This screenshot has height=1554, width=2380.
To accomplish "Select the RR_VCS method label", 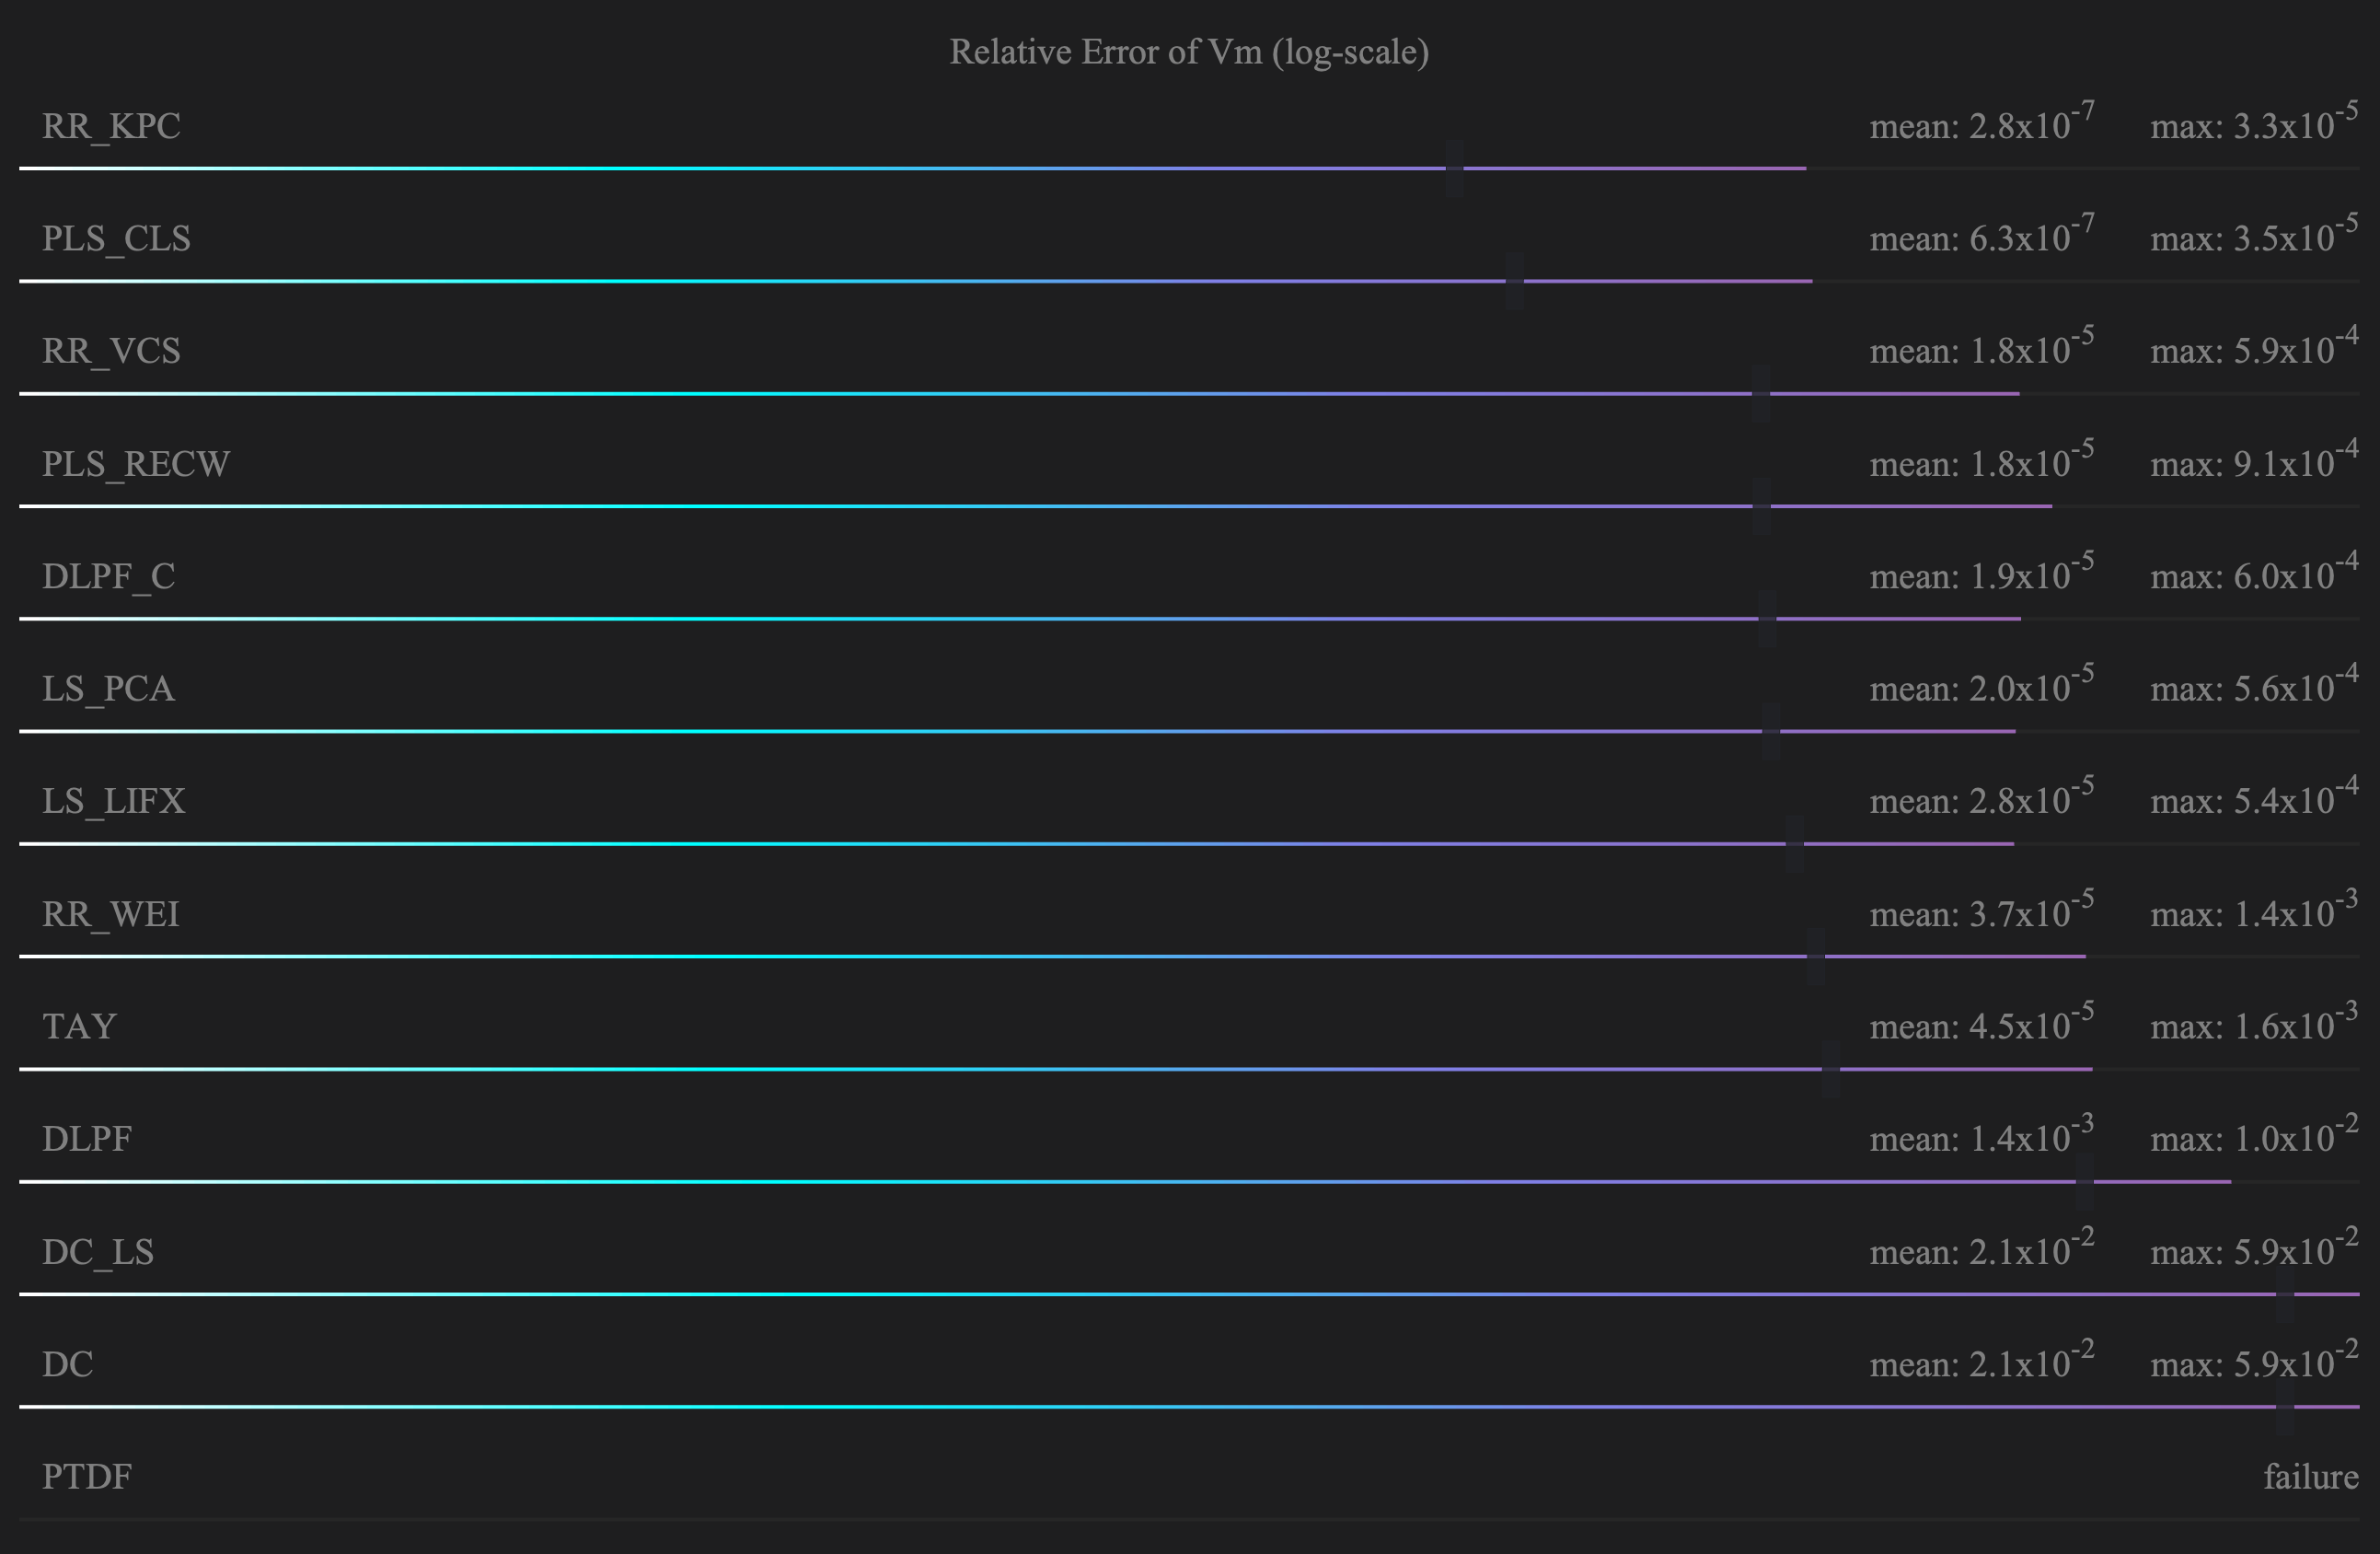I will pyautogui.click(x=111, y=352).
